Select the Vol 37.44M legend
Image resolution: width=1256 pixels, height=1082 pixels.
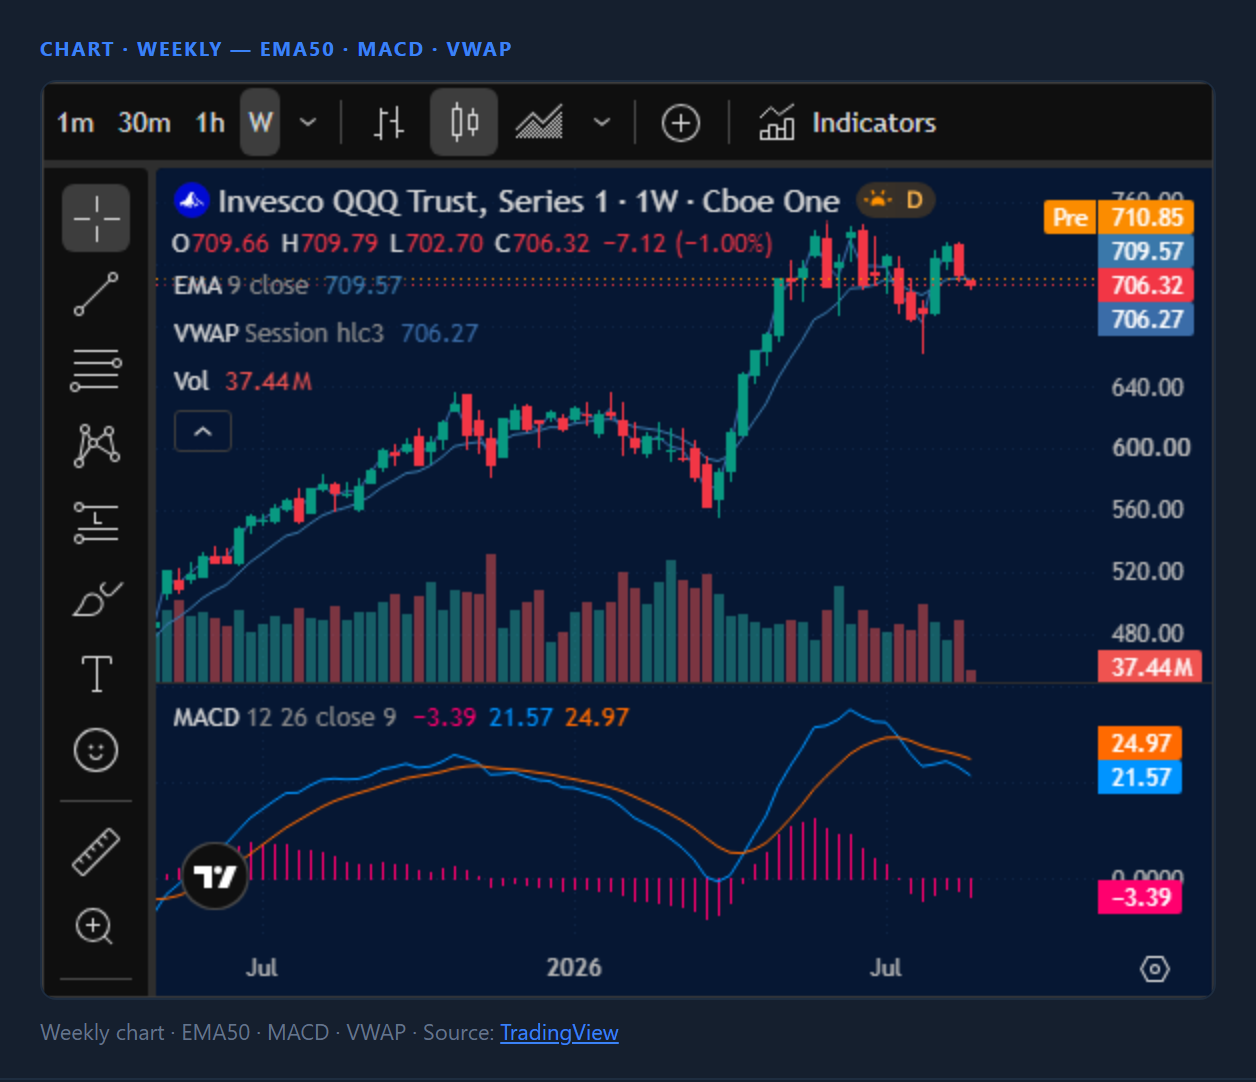tap(242, 381)
